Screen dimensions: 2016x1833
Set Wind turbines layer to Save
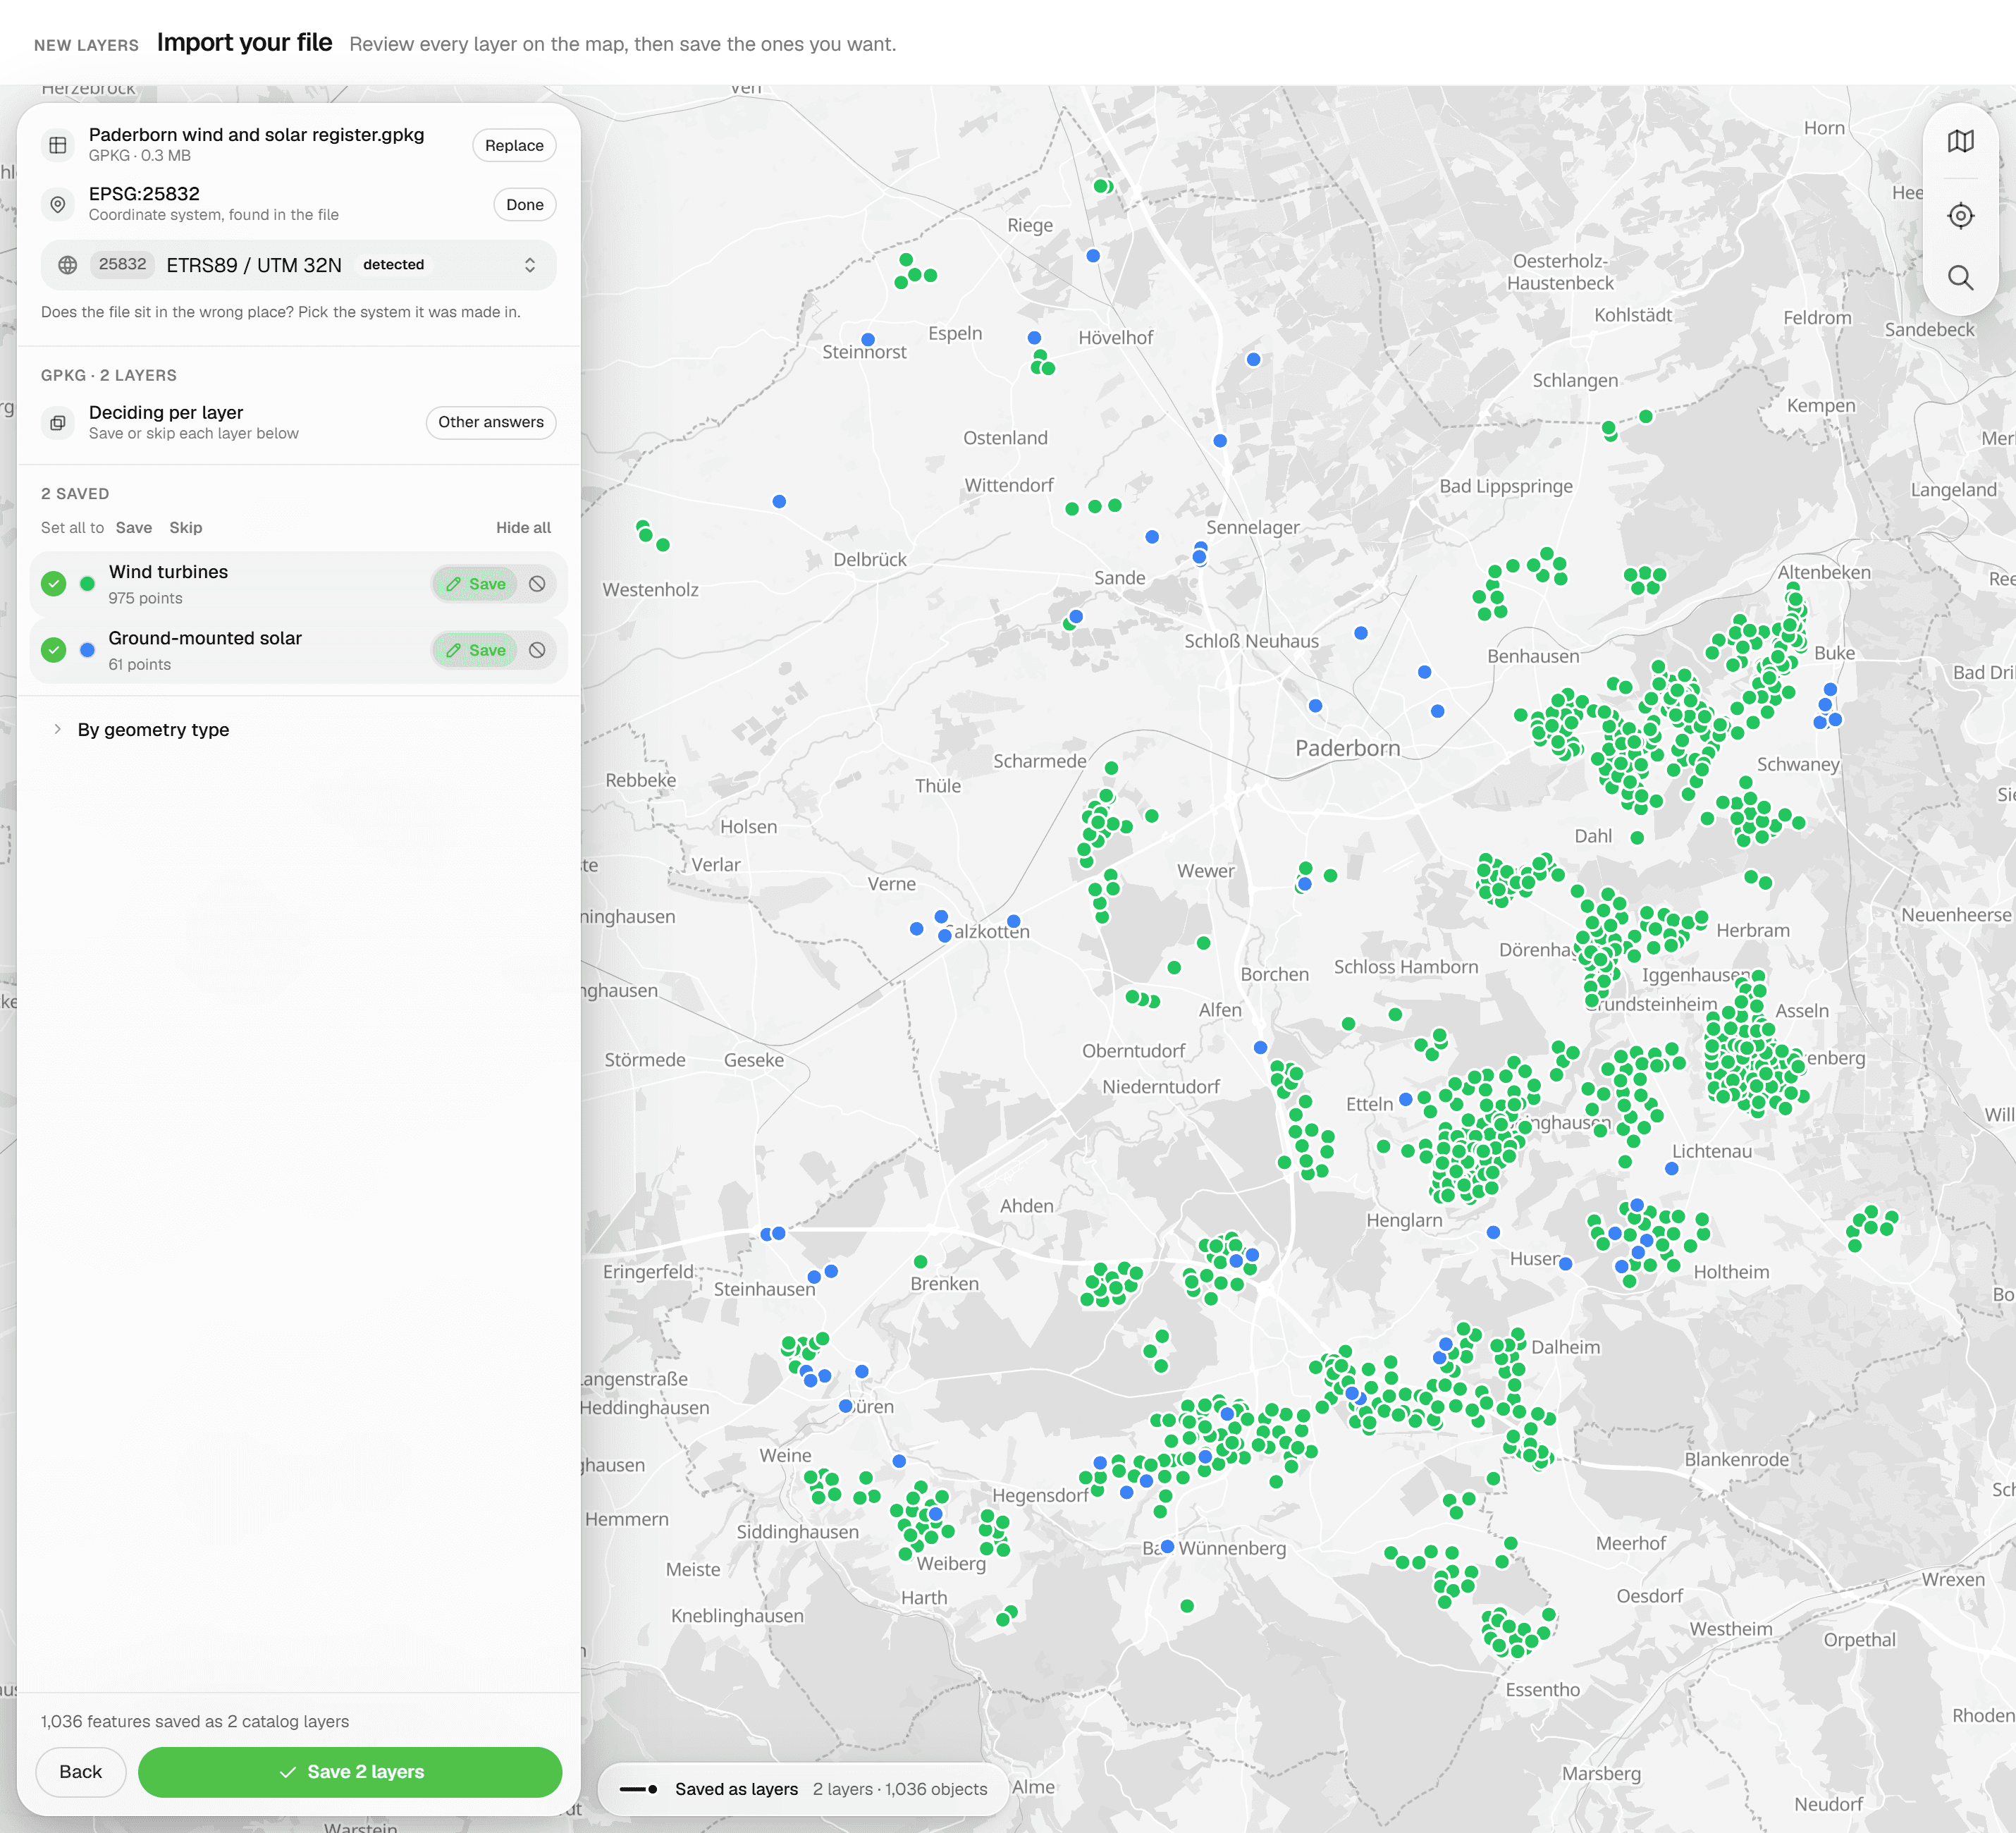[475, 584]
